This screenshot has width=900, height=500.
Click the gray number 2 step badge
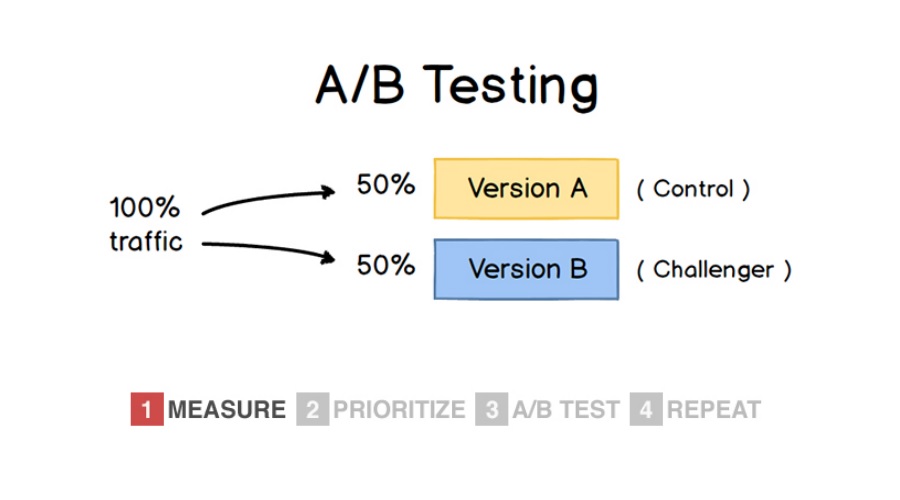(x=313, y=409)
